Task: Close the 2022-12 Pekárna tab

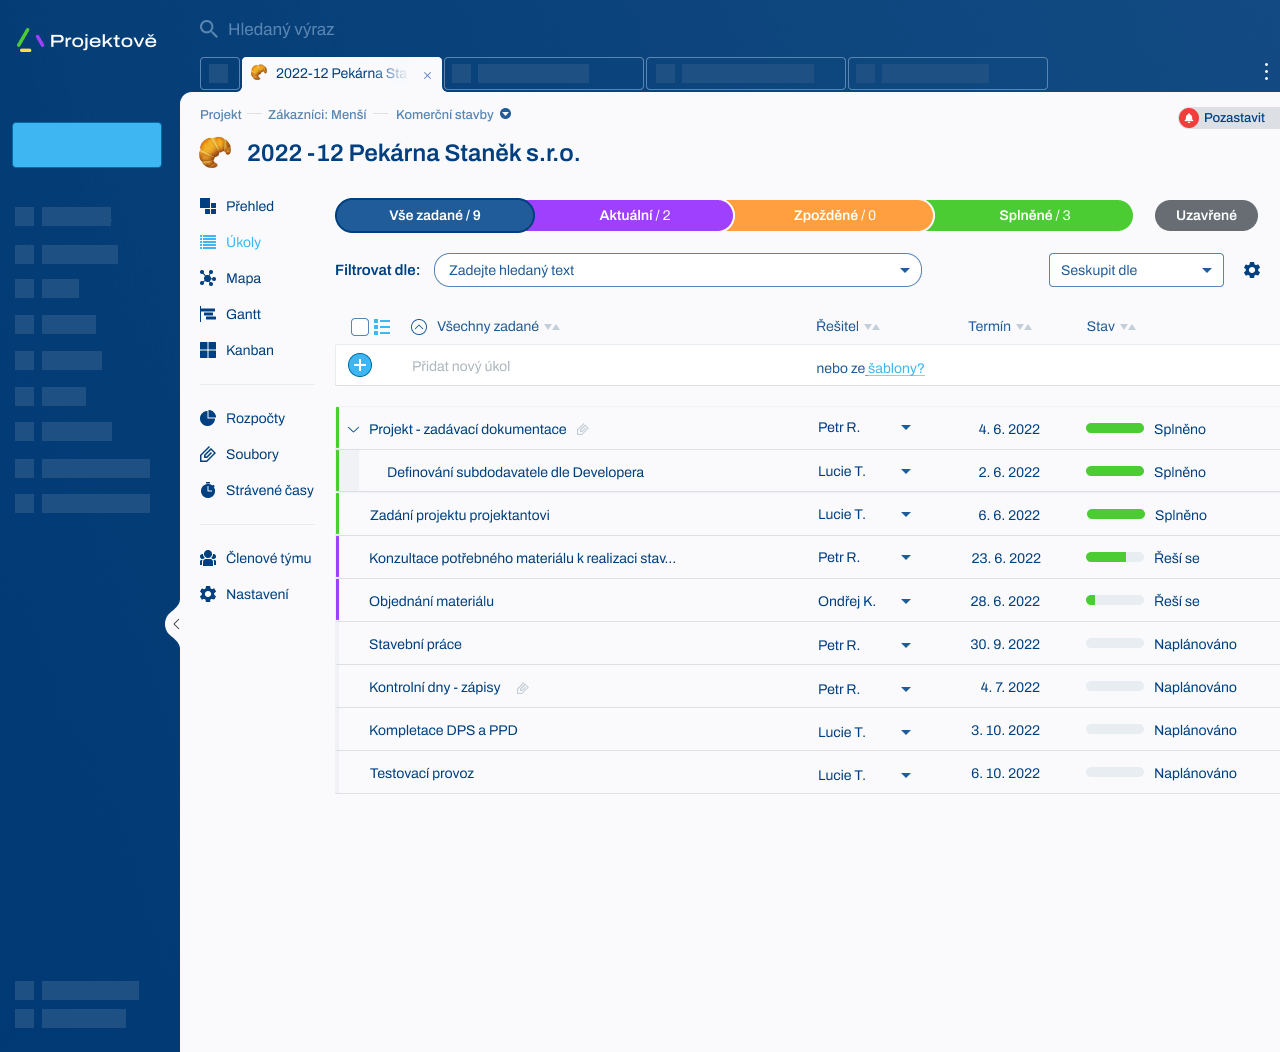Action: (427, 75)
